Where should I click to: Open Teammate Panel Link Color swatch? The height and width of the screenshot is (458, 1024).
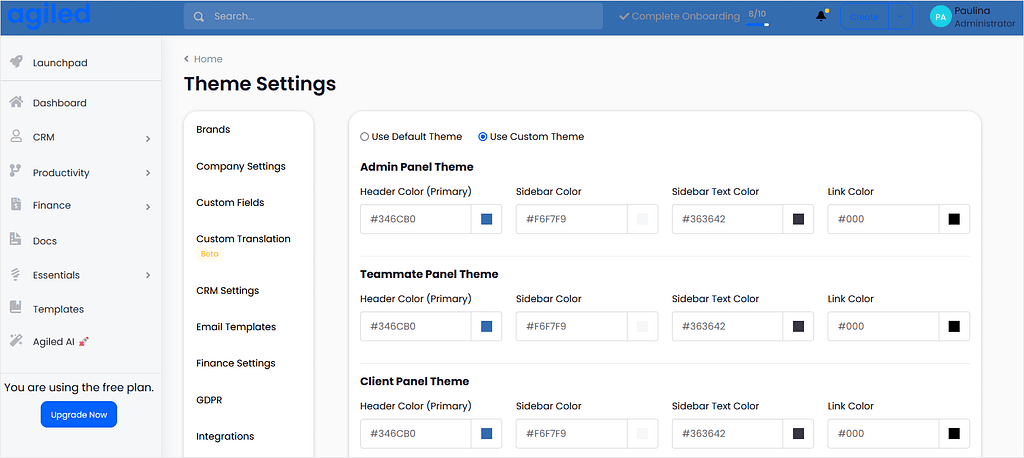pos(954,326)
